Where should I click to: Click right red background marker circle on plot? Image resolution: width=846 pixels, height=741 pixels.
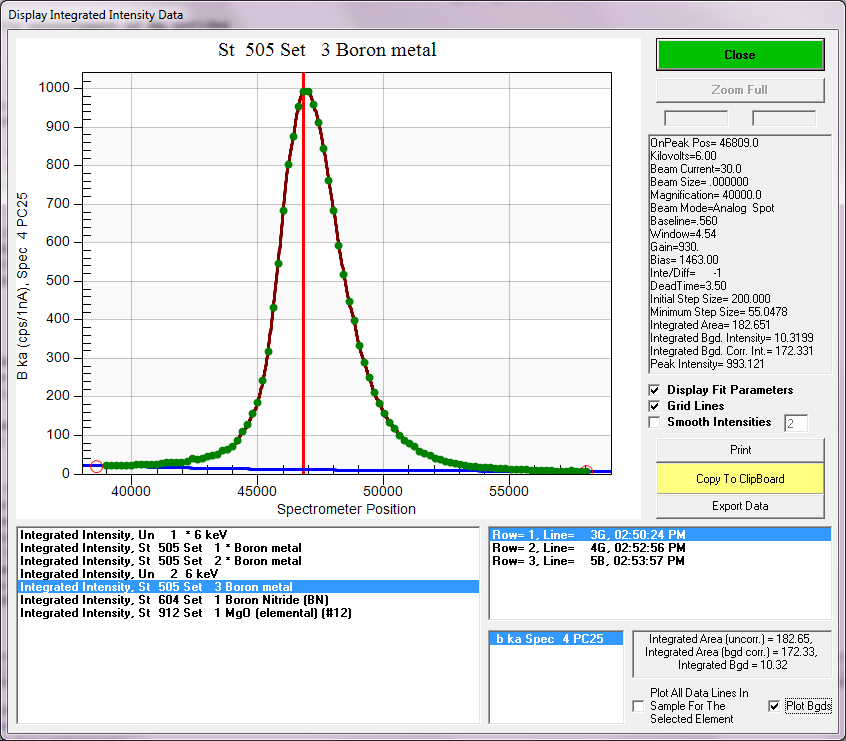pos(586,470)
